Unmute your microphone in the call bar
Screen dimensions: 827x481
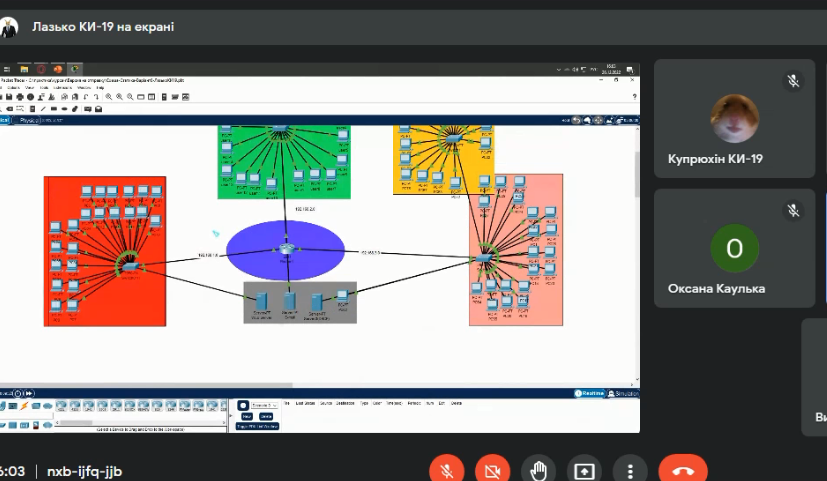point(446,469)
